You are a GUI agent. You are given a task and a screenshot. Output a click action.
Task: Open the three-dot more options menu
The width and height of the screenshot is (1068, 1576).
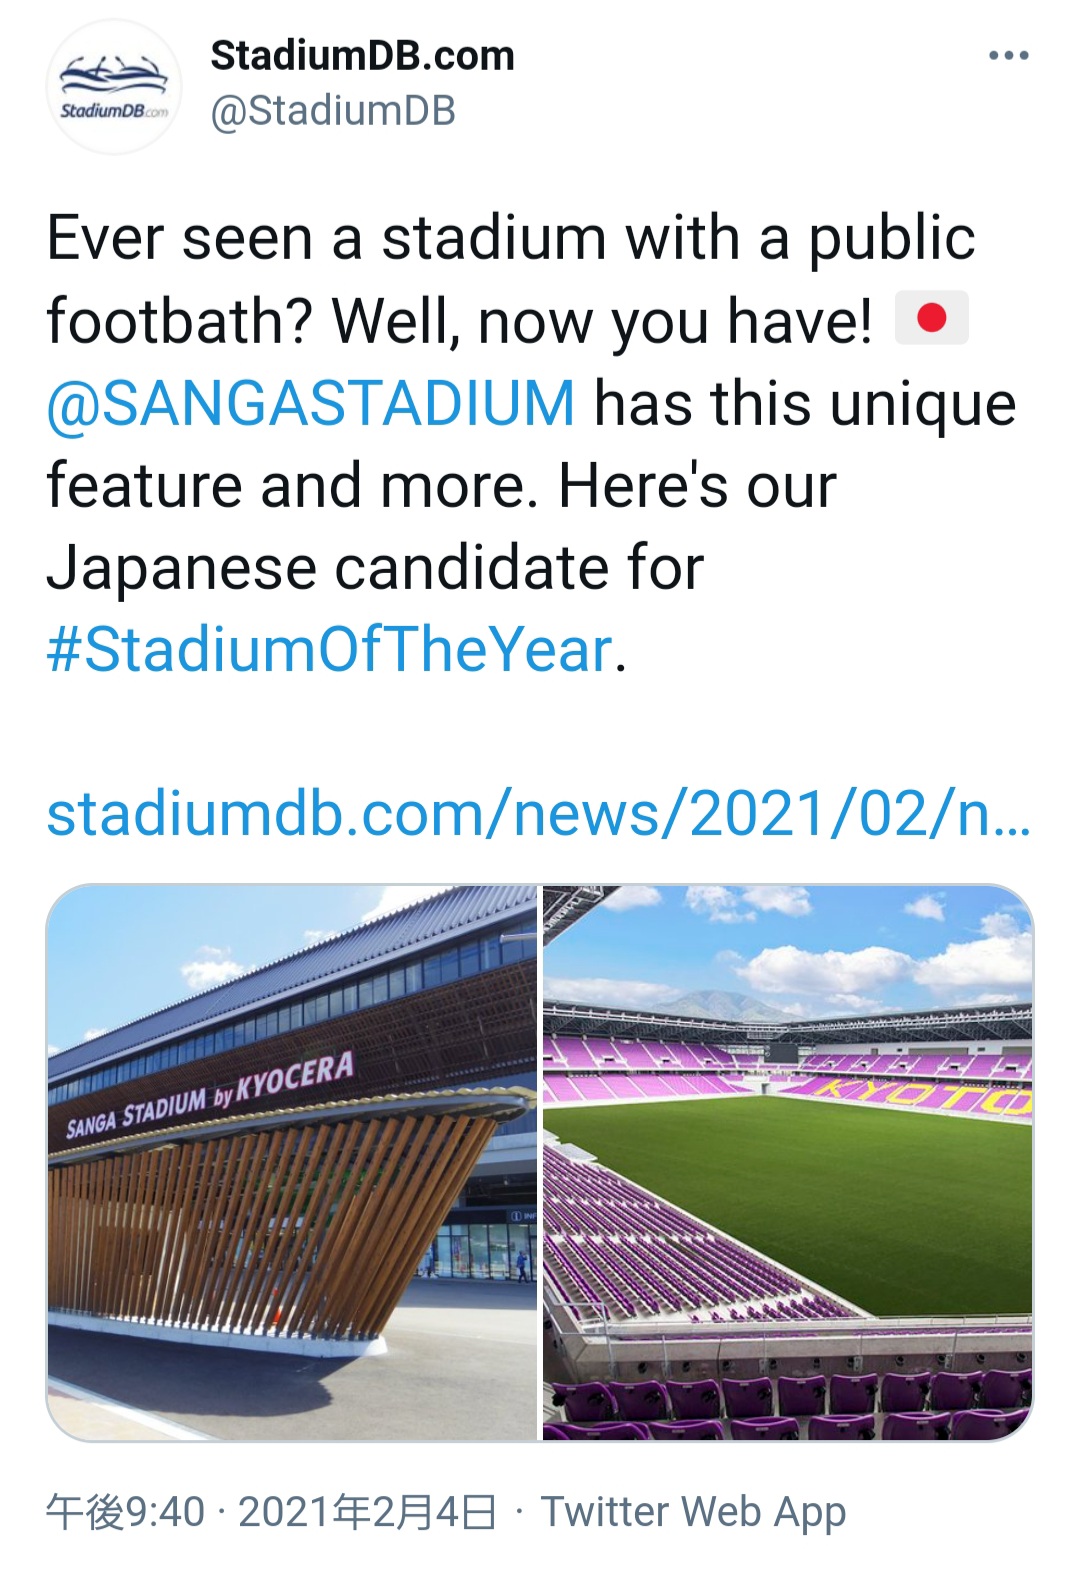[1008, 56]
